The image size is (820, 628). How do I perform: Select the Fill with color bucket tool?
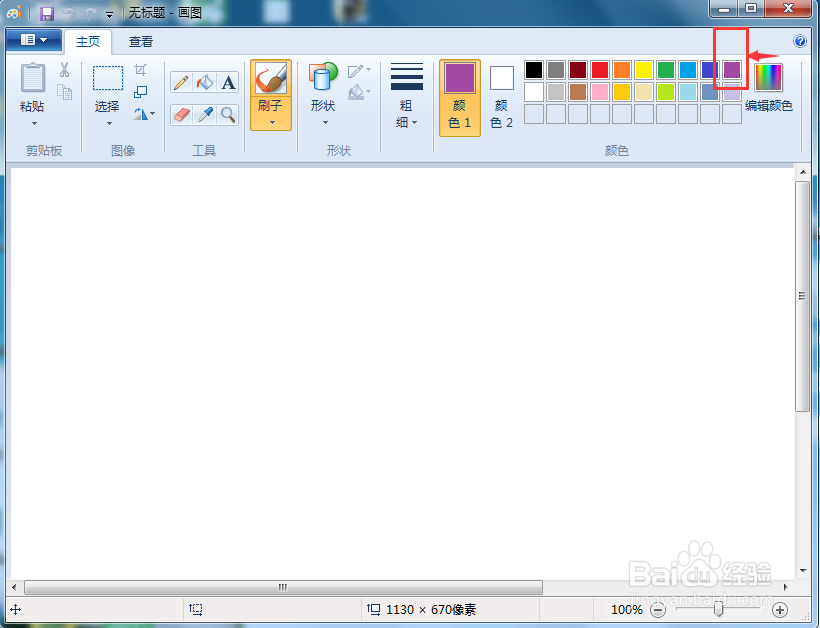pyautogui.click(x=204, y=83)
